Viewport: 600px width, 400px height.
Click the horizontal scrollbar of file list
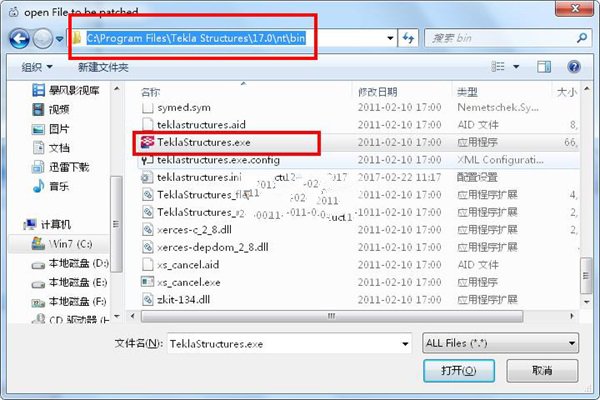coord(332,316)
